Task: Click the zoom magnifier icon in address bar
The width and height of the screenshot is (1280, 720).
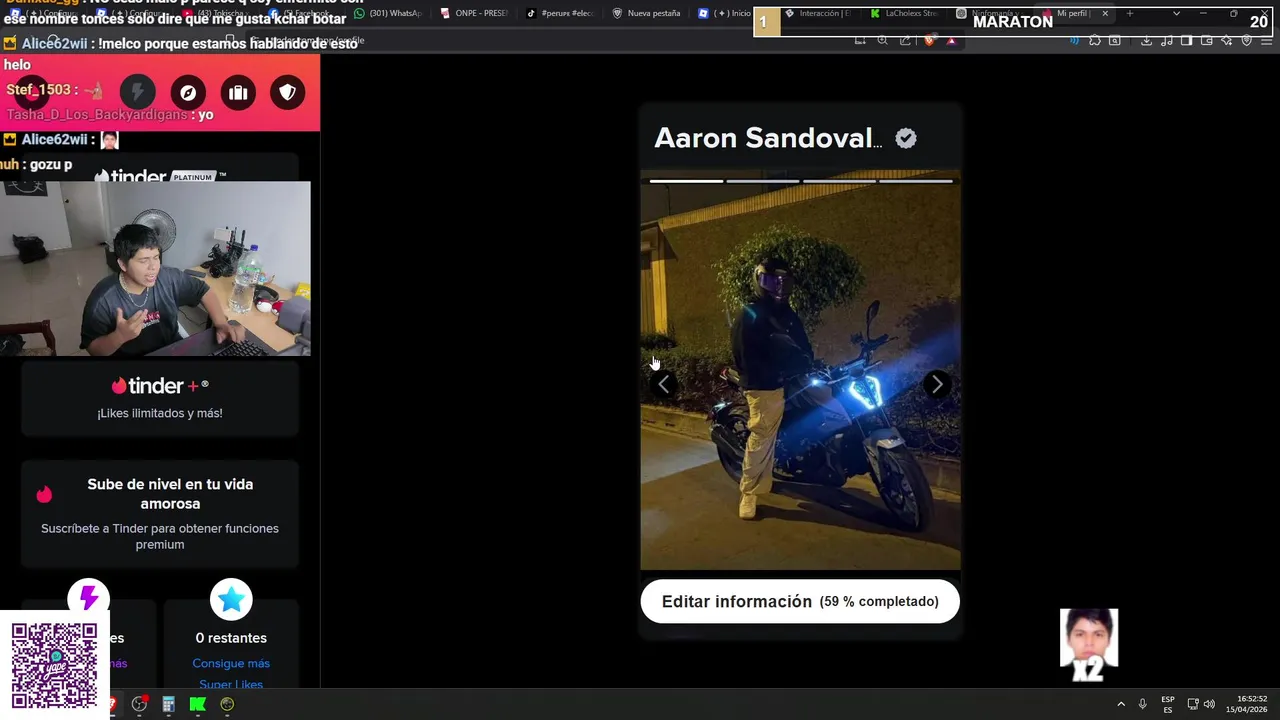Action: 882,40
